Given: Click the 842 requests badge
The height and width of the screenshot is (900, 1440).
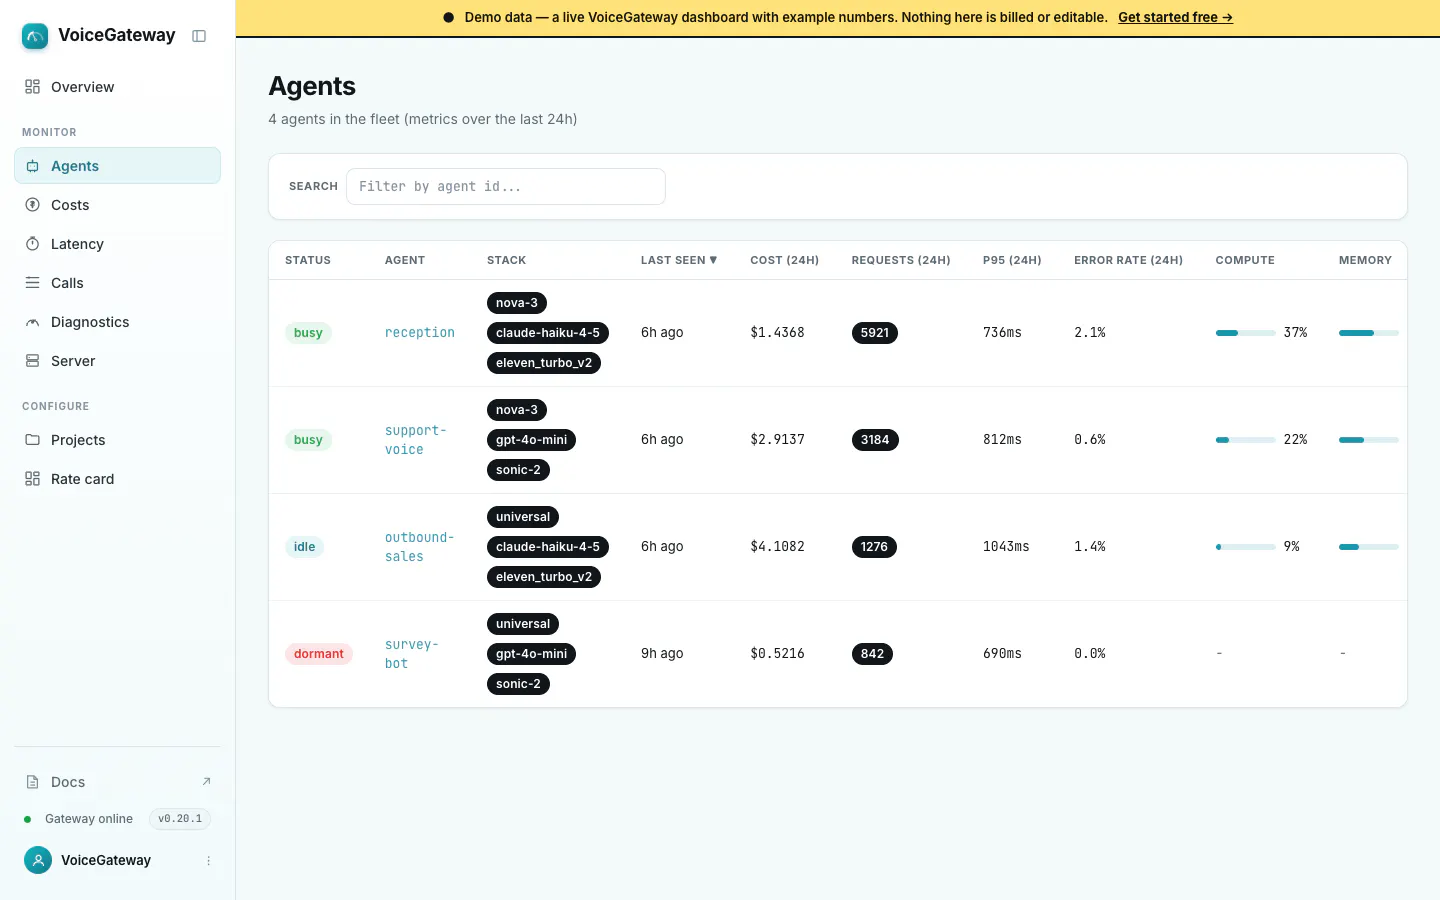Looking at the screenshot, I should point(872,654).
